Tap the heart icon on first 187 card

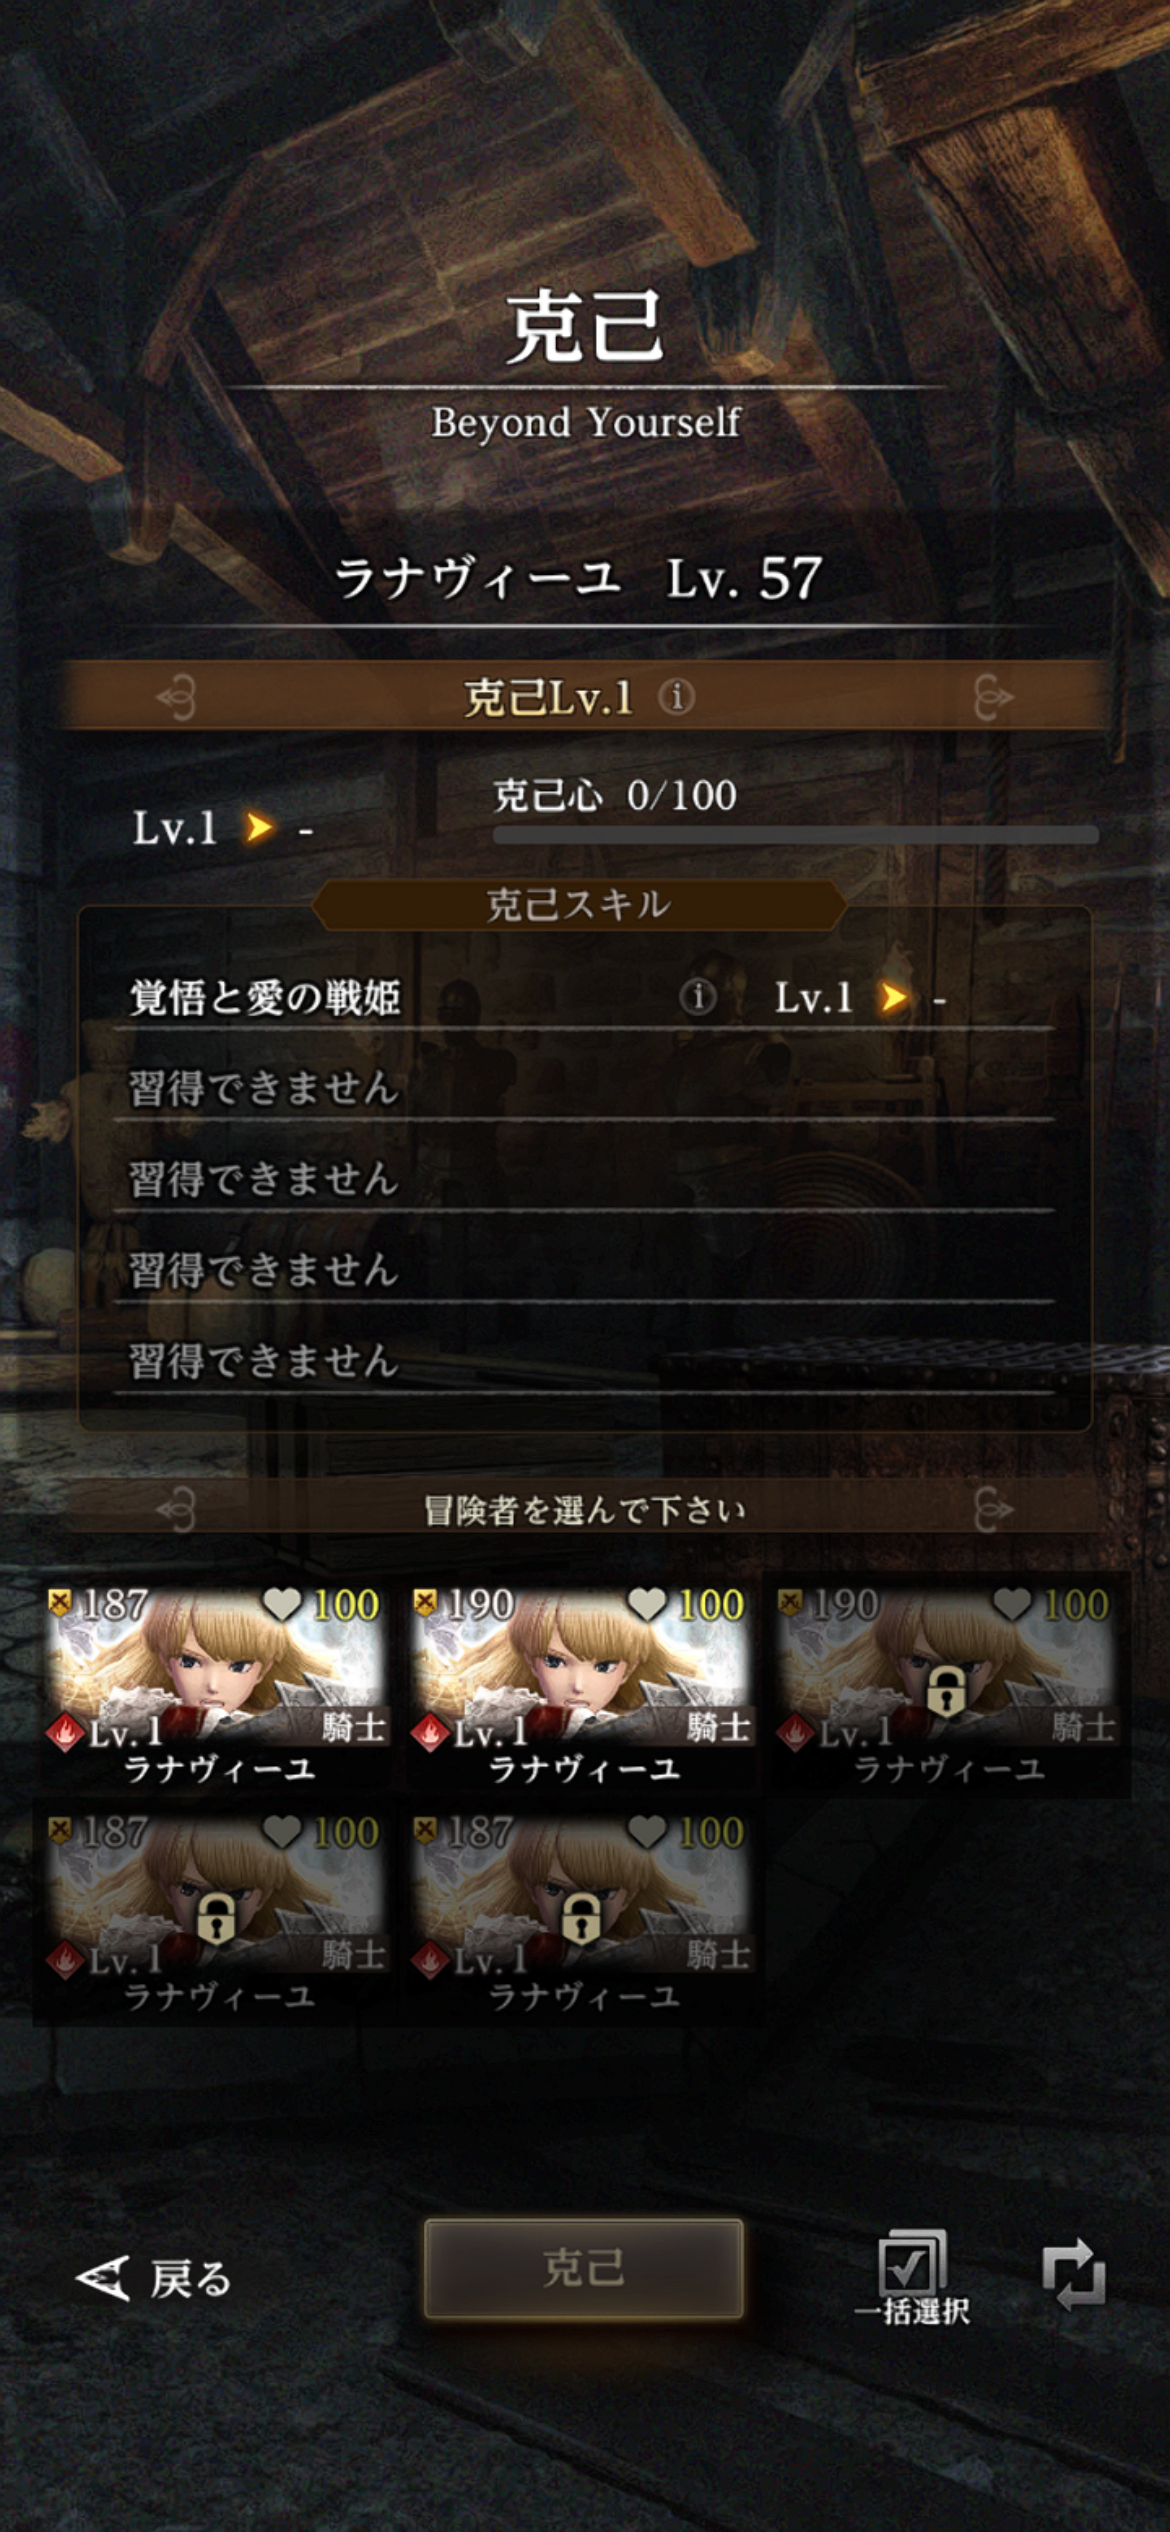tap(282, 1605)
